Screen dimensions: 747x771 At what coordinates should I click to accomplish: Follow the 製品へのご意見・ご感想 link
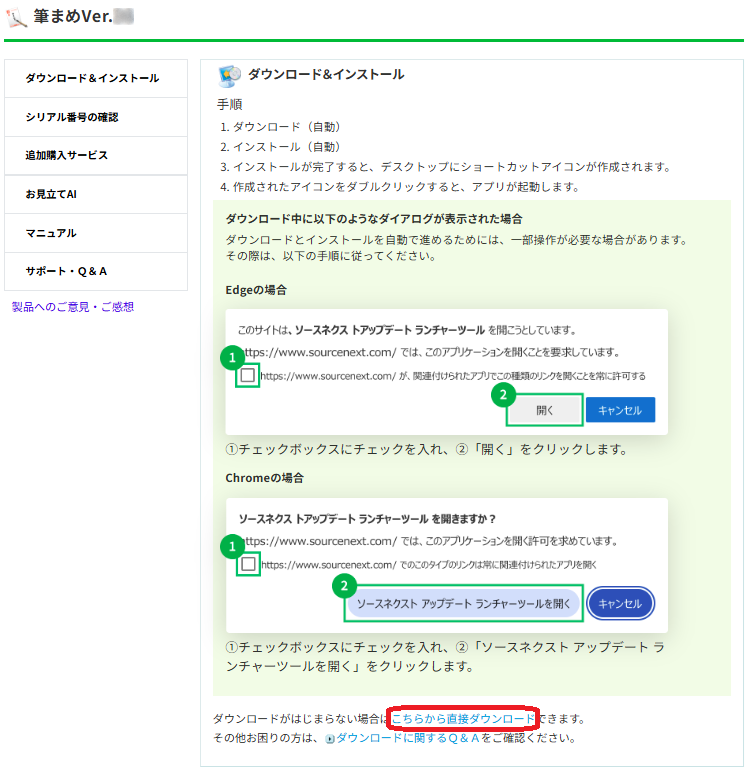click(x=73, y=307)
